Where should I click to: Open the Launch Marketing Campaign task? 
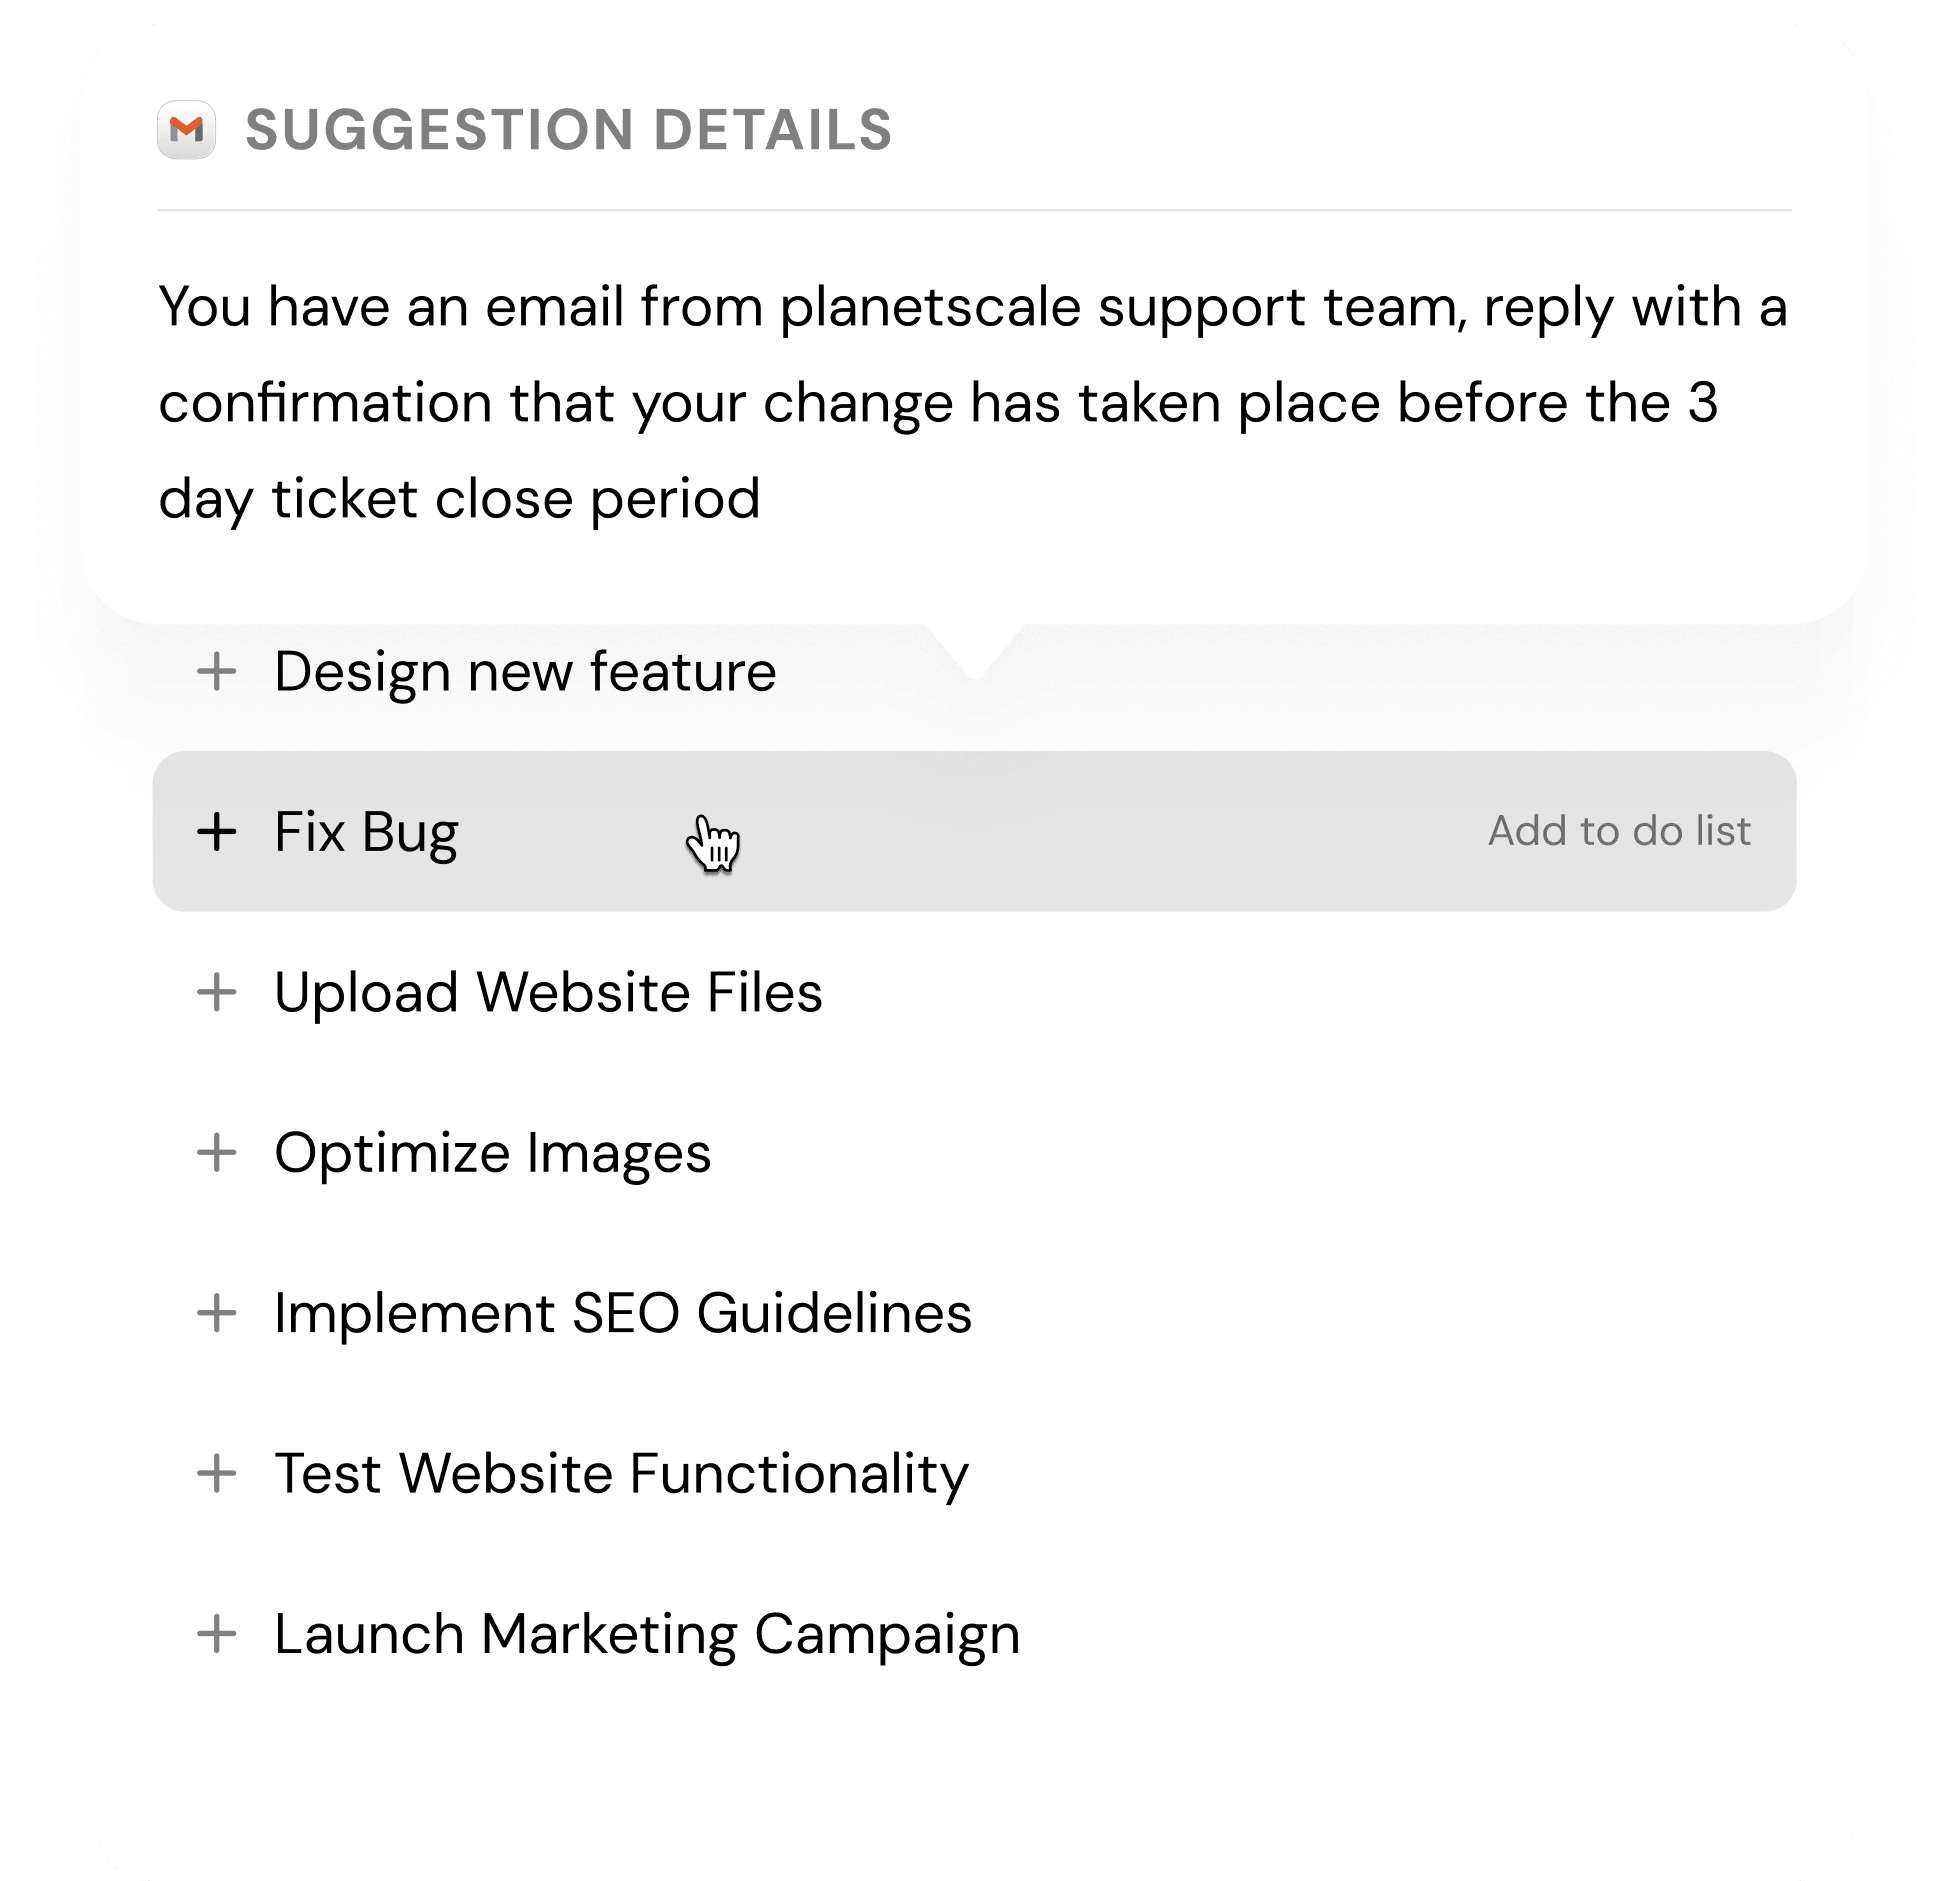point(647,1634)
